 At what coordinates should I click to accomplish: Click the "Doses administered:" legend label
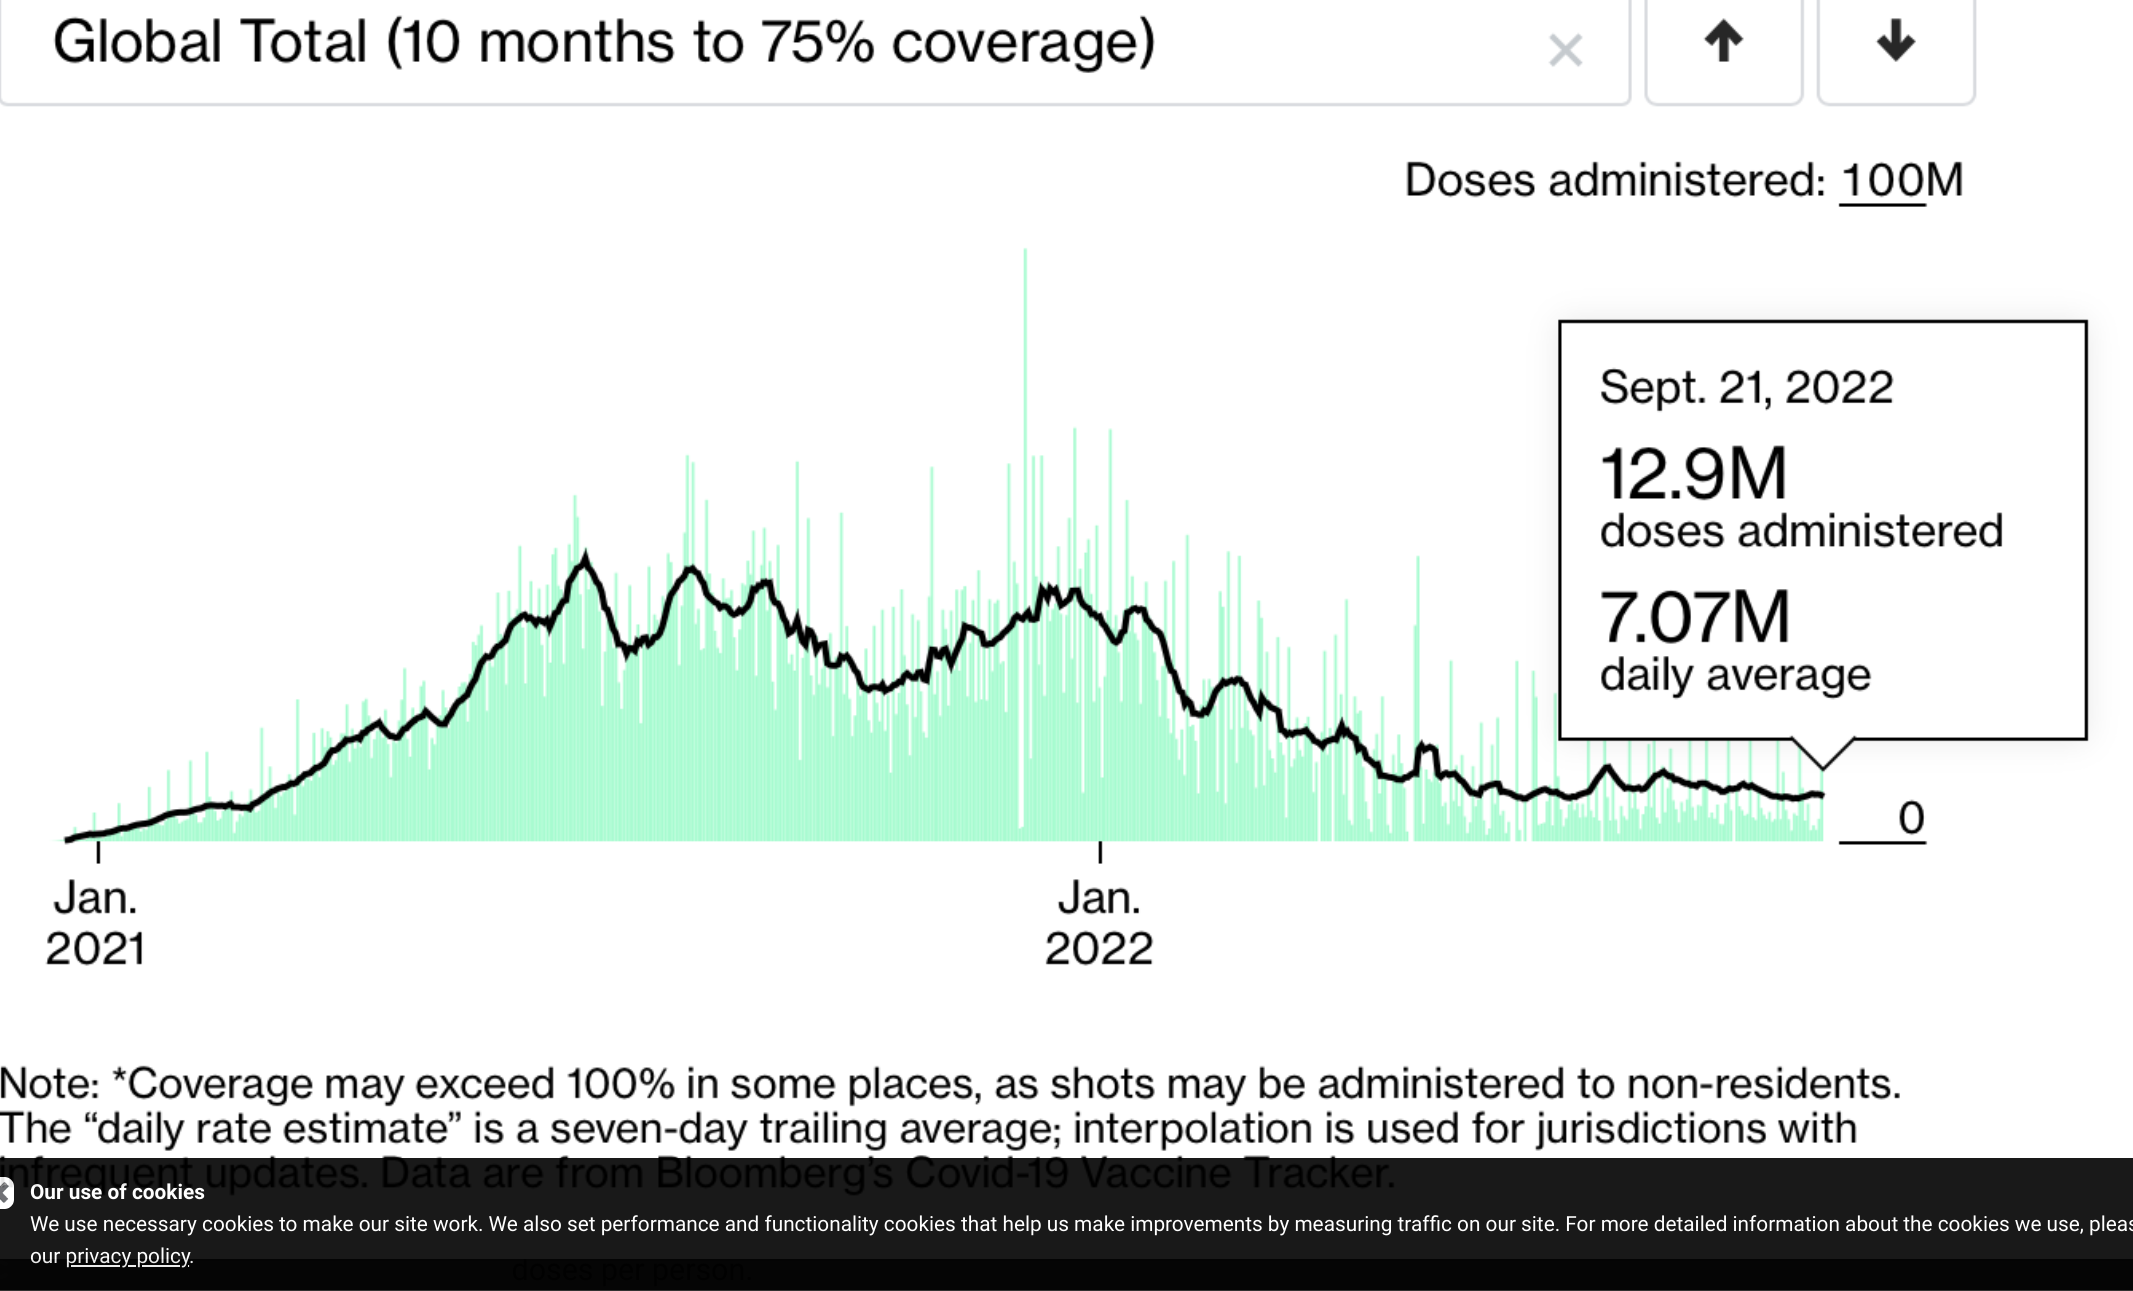[x=1615, y=181]
